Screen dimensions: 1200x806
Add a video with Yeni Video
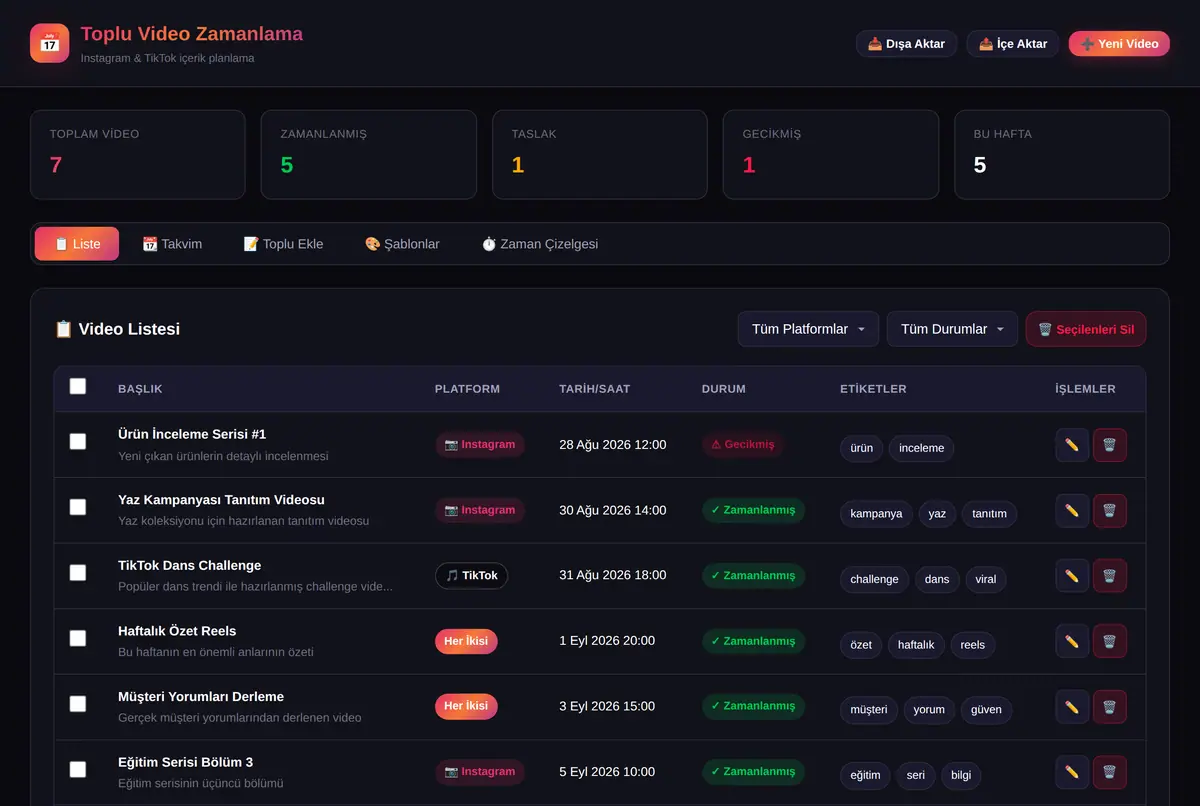[1119, 44]
